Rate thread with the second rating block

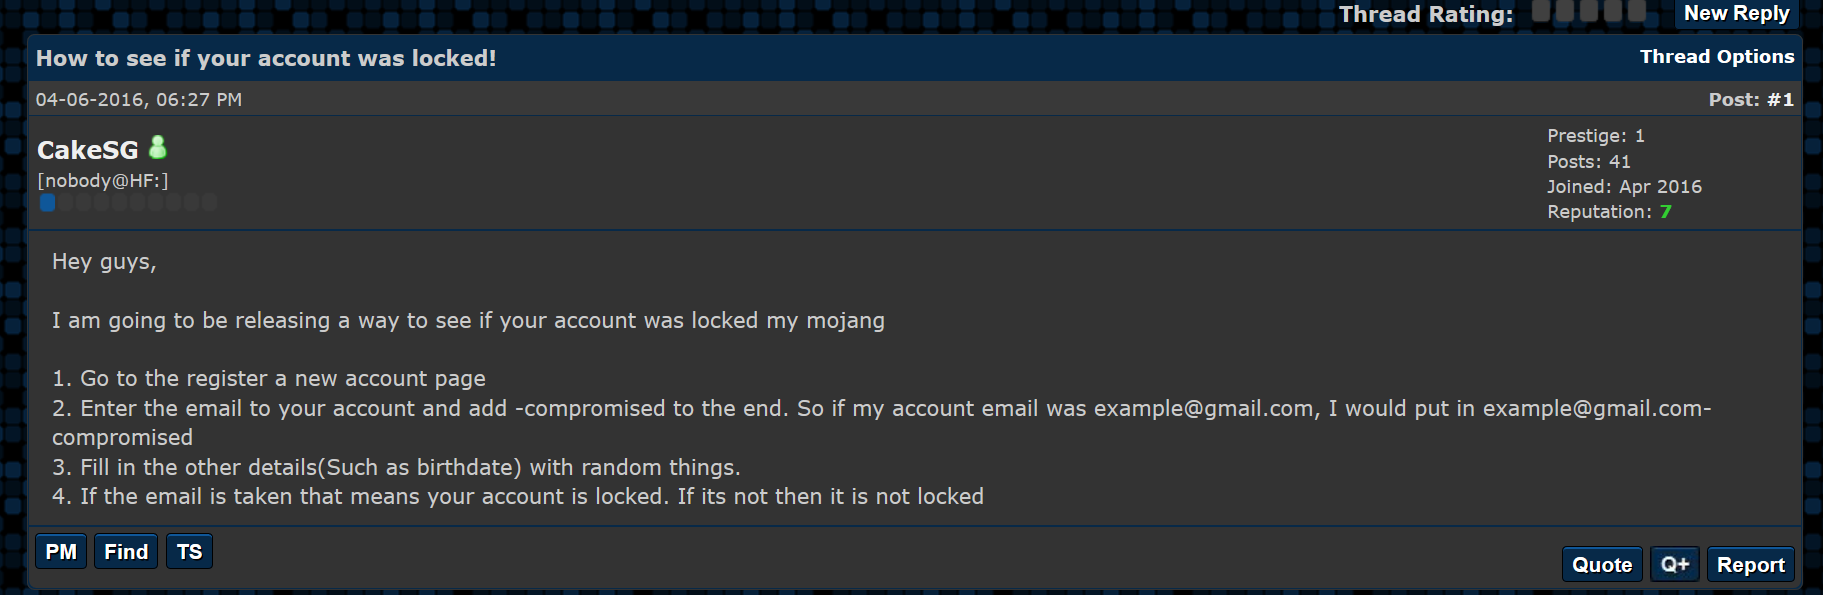click(x=1565, y=11)
